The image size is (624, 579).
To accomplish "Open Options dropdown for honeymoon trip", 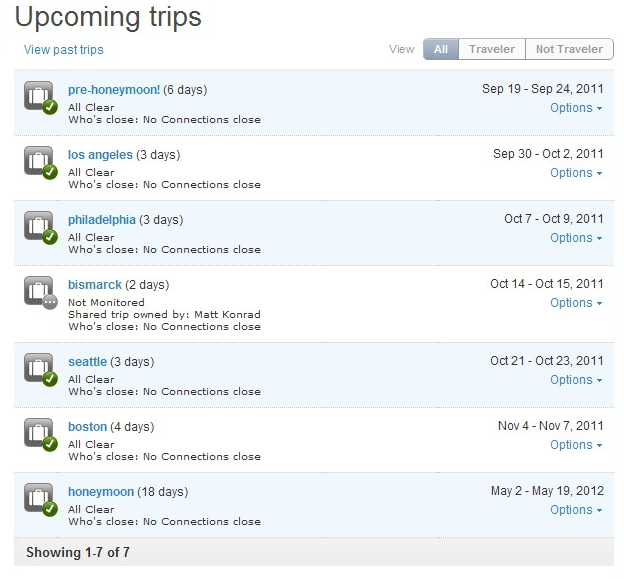I will tap(576, 510).
